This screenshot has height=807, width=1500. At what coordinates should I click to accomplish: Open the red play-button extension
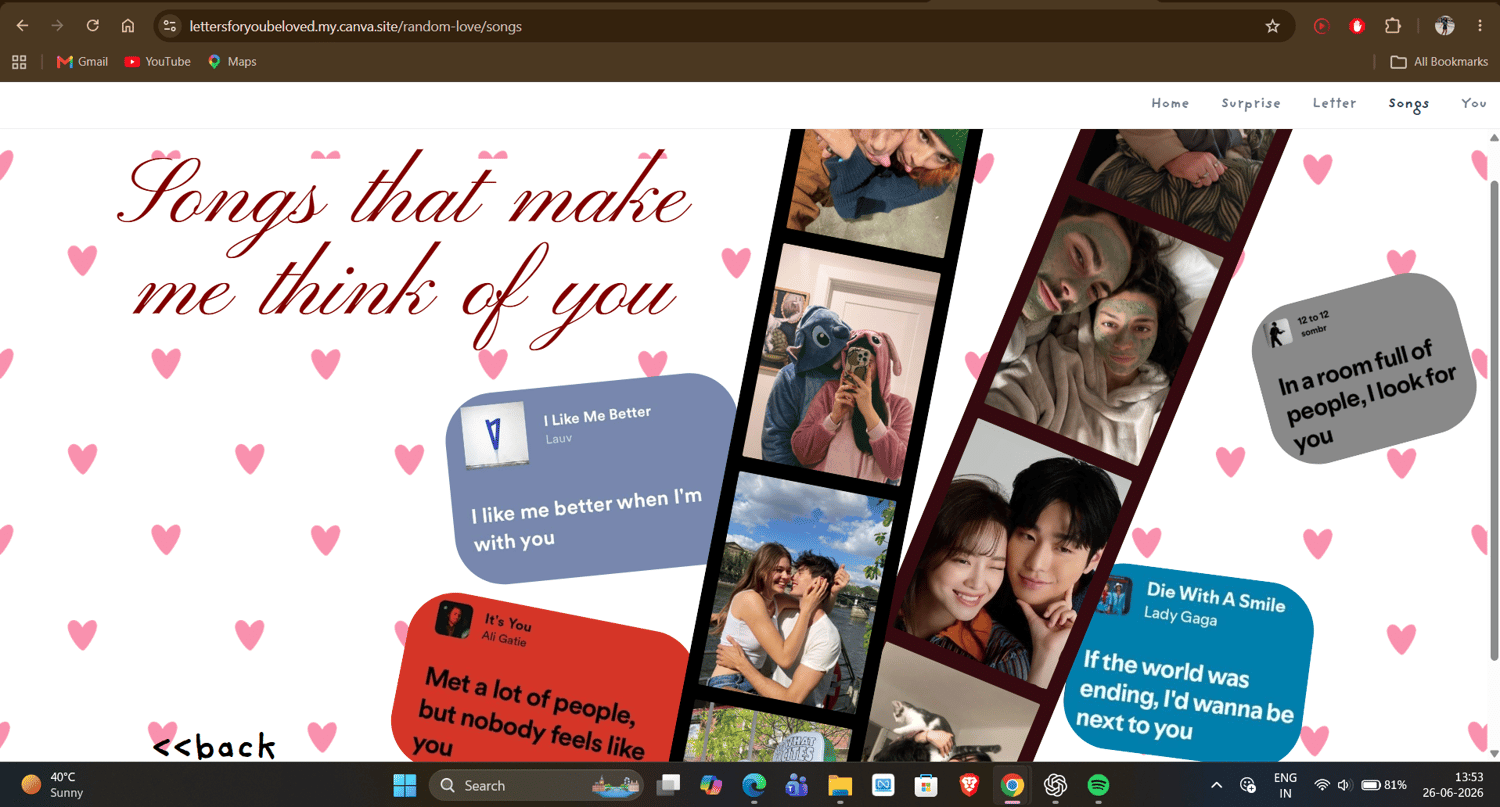[x=1321, y=26]
